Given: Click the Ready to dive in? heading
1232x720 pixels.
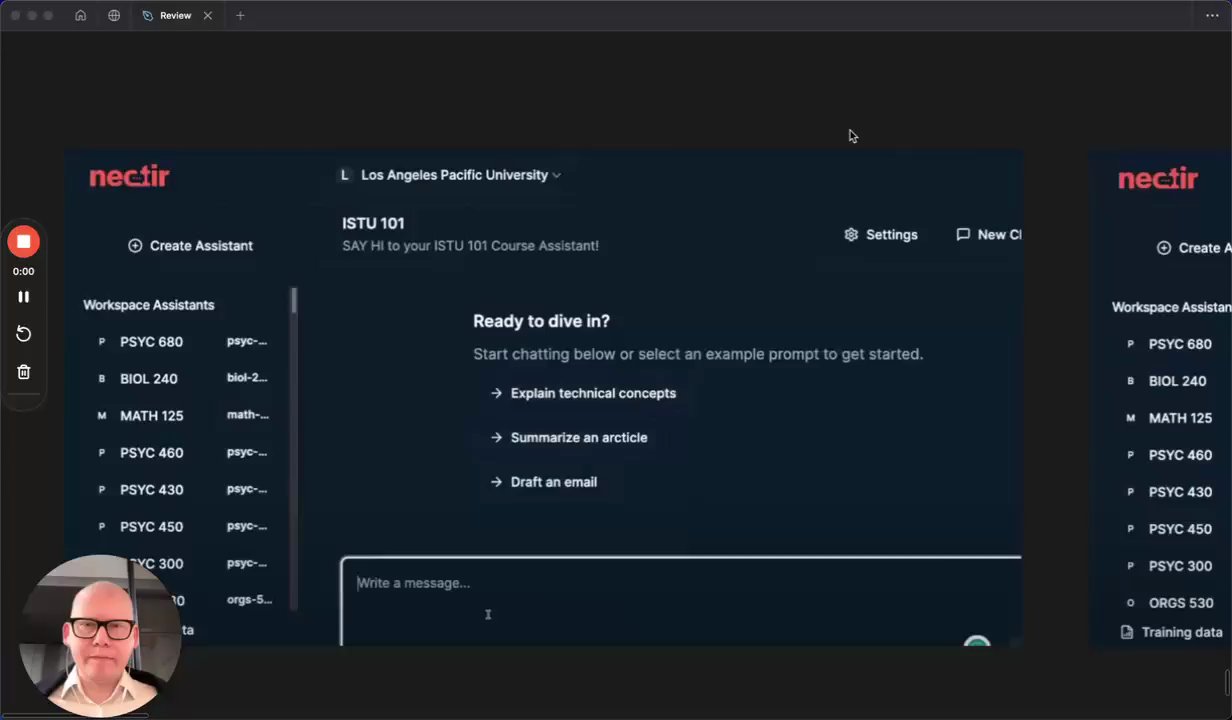Looking at the screenshot, I should tap(541, 321).
